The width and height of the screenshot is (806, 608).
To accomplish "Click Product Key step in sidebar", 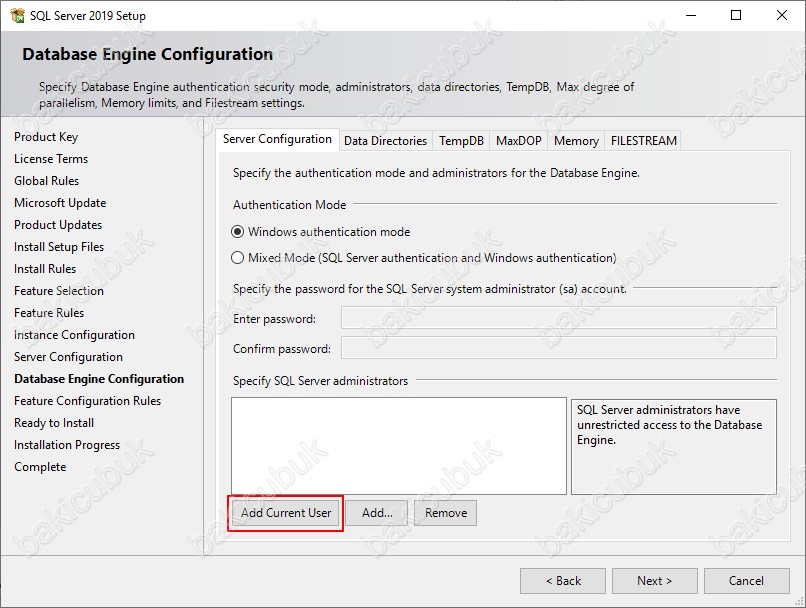I will 46,137.
